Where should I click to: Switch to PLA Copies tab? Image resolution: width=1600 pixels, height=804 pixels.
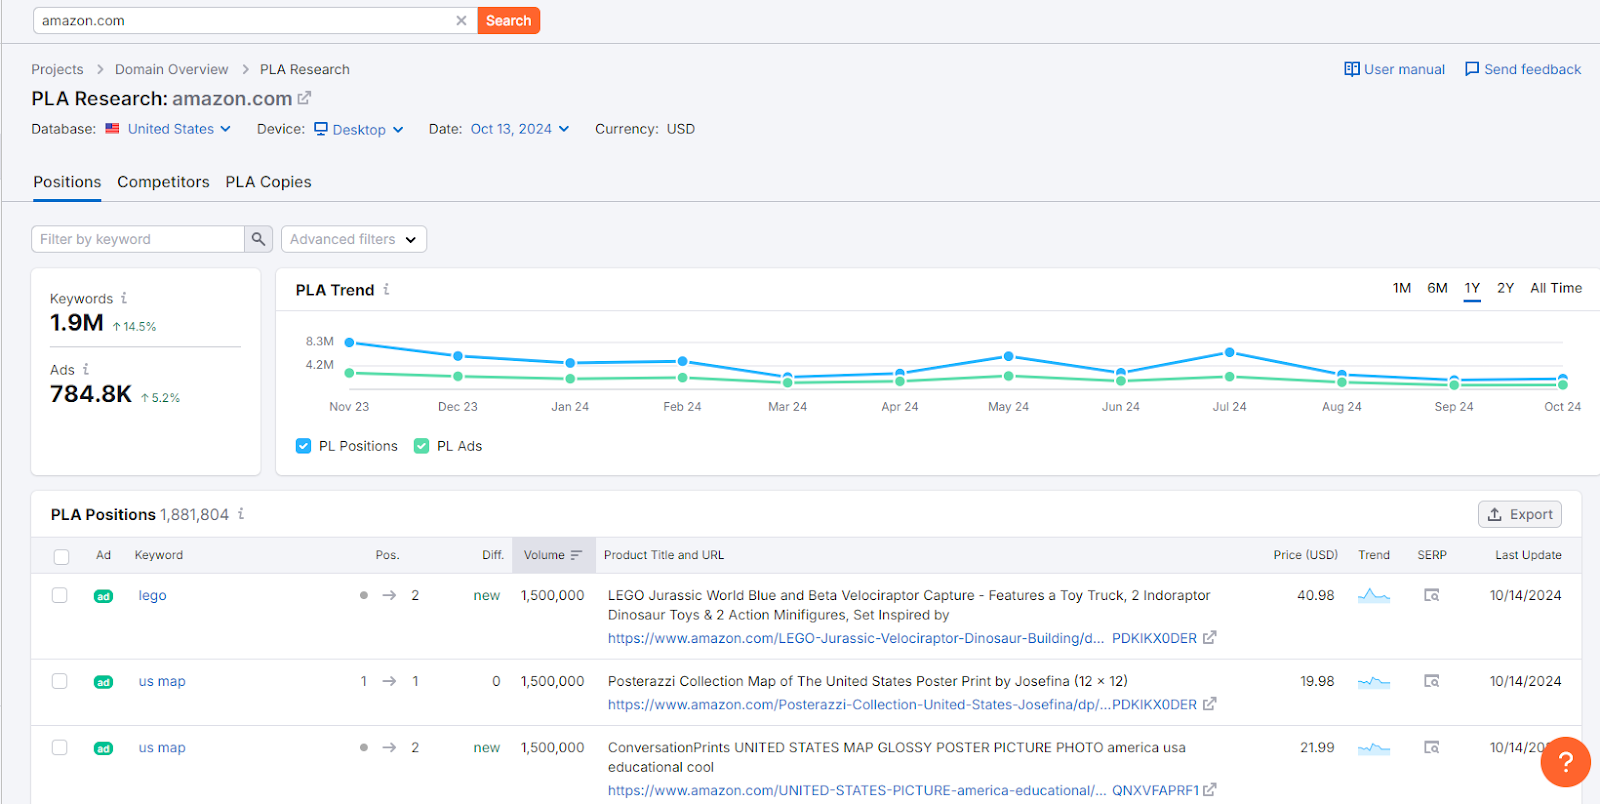point(268,182)
